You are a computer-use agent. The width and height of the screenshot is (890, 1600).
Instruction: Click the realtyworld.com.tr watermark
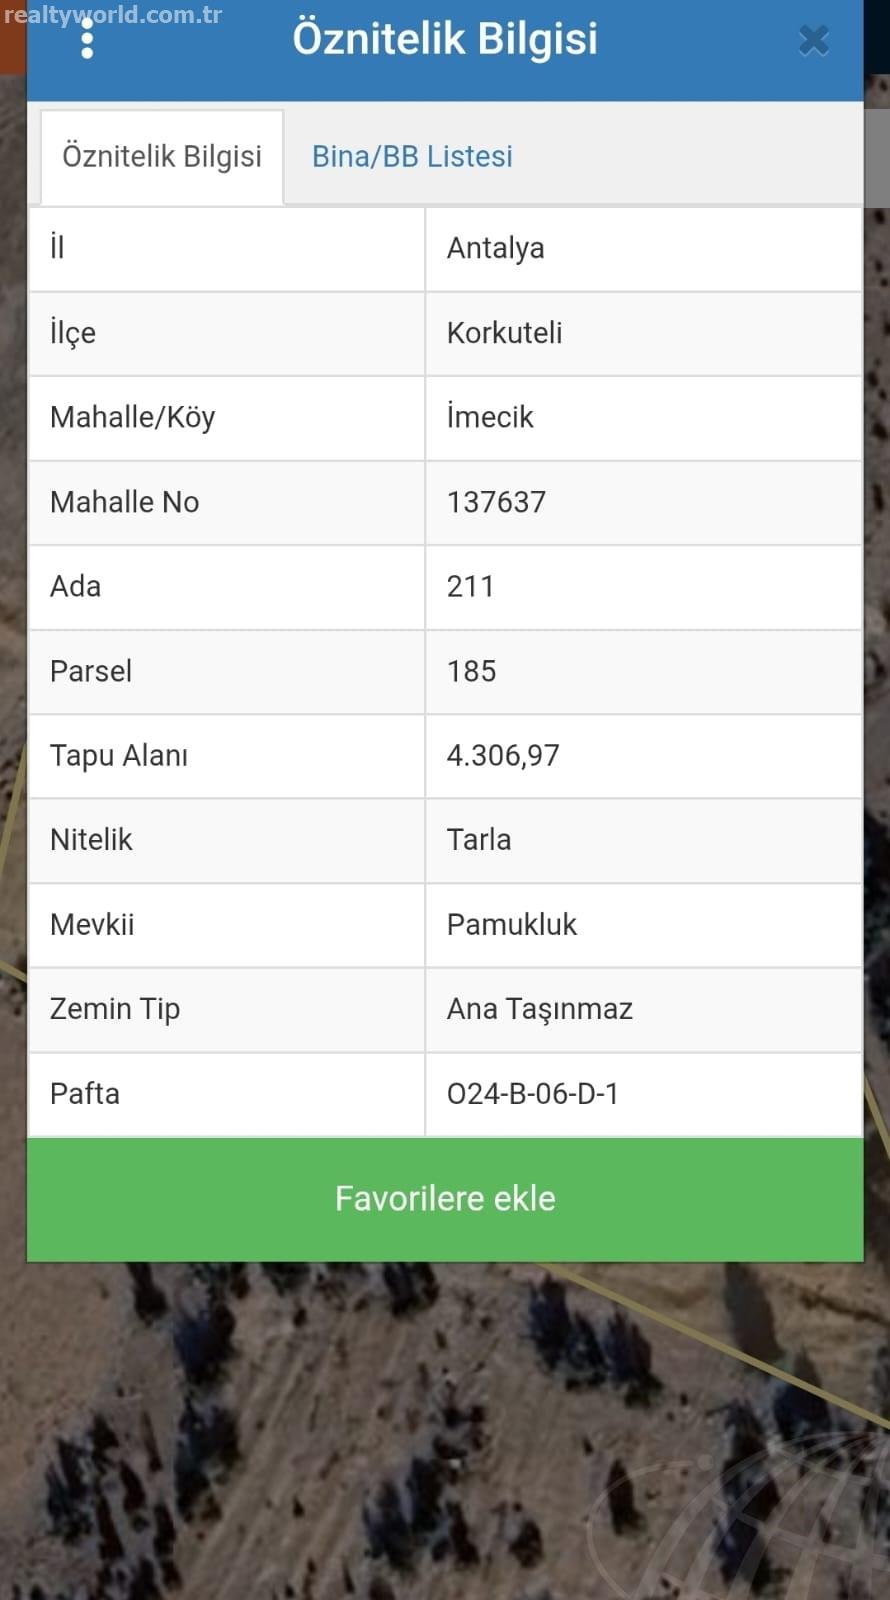[x=113, y=15]
